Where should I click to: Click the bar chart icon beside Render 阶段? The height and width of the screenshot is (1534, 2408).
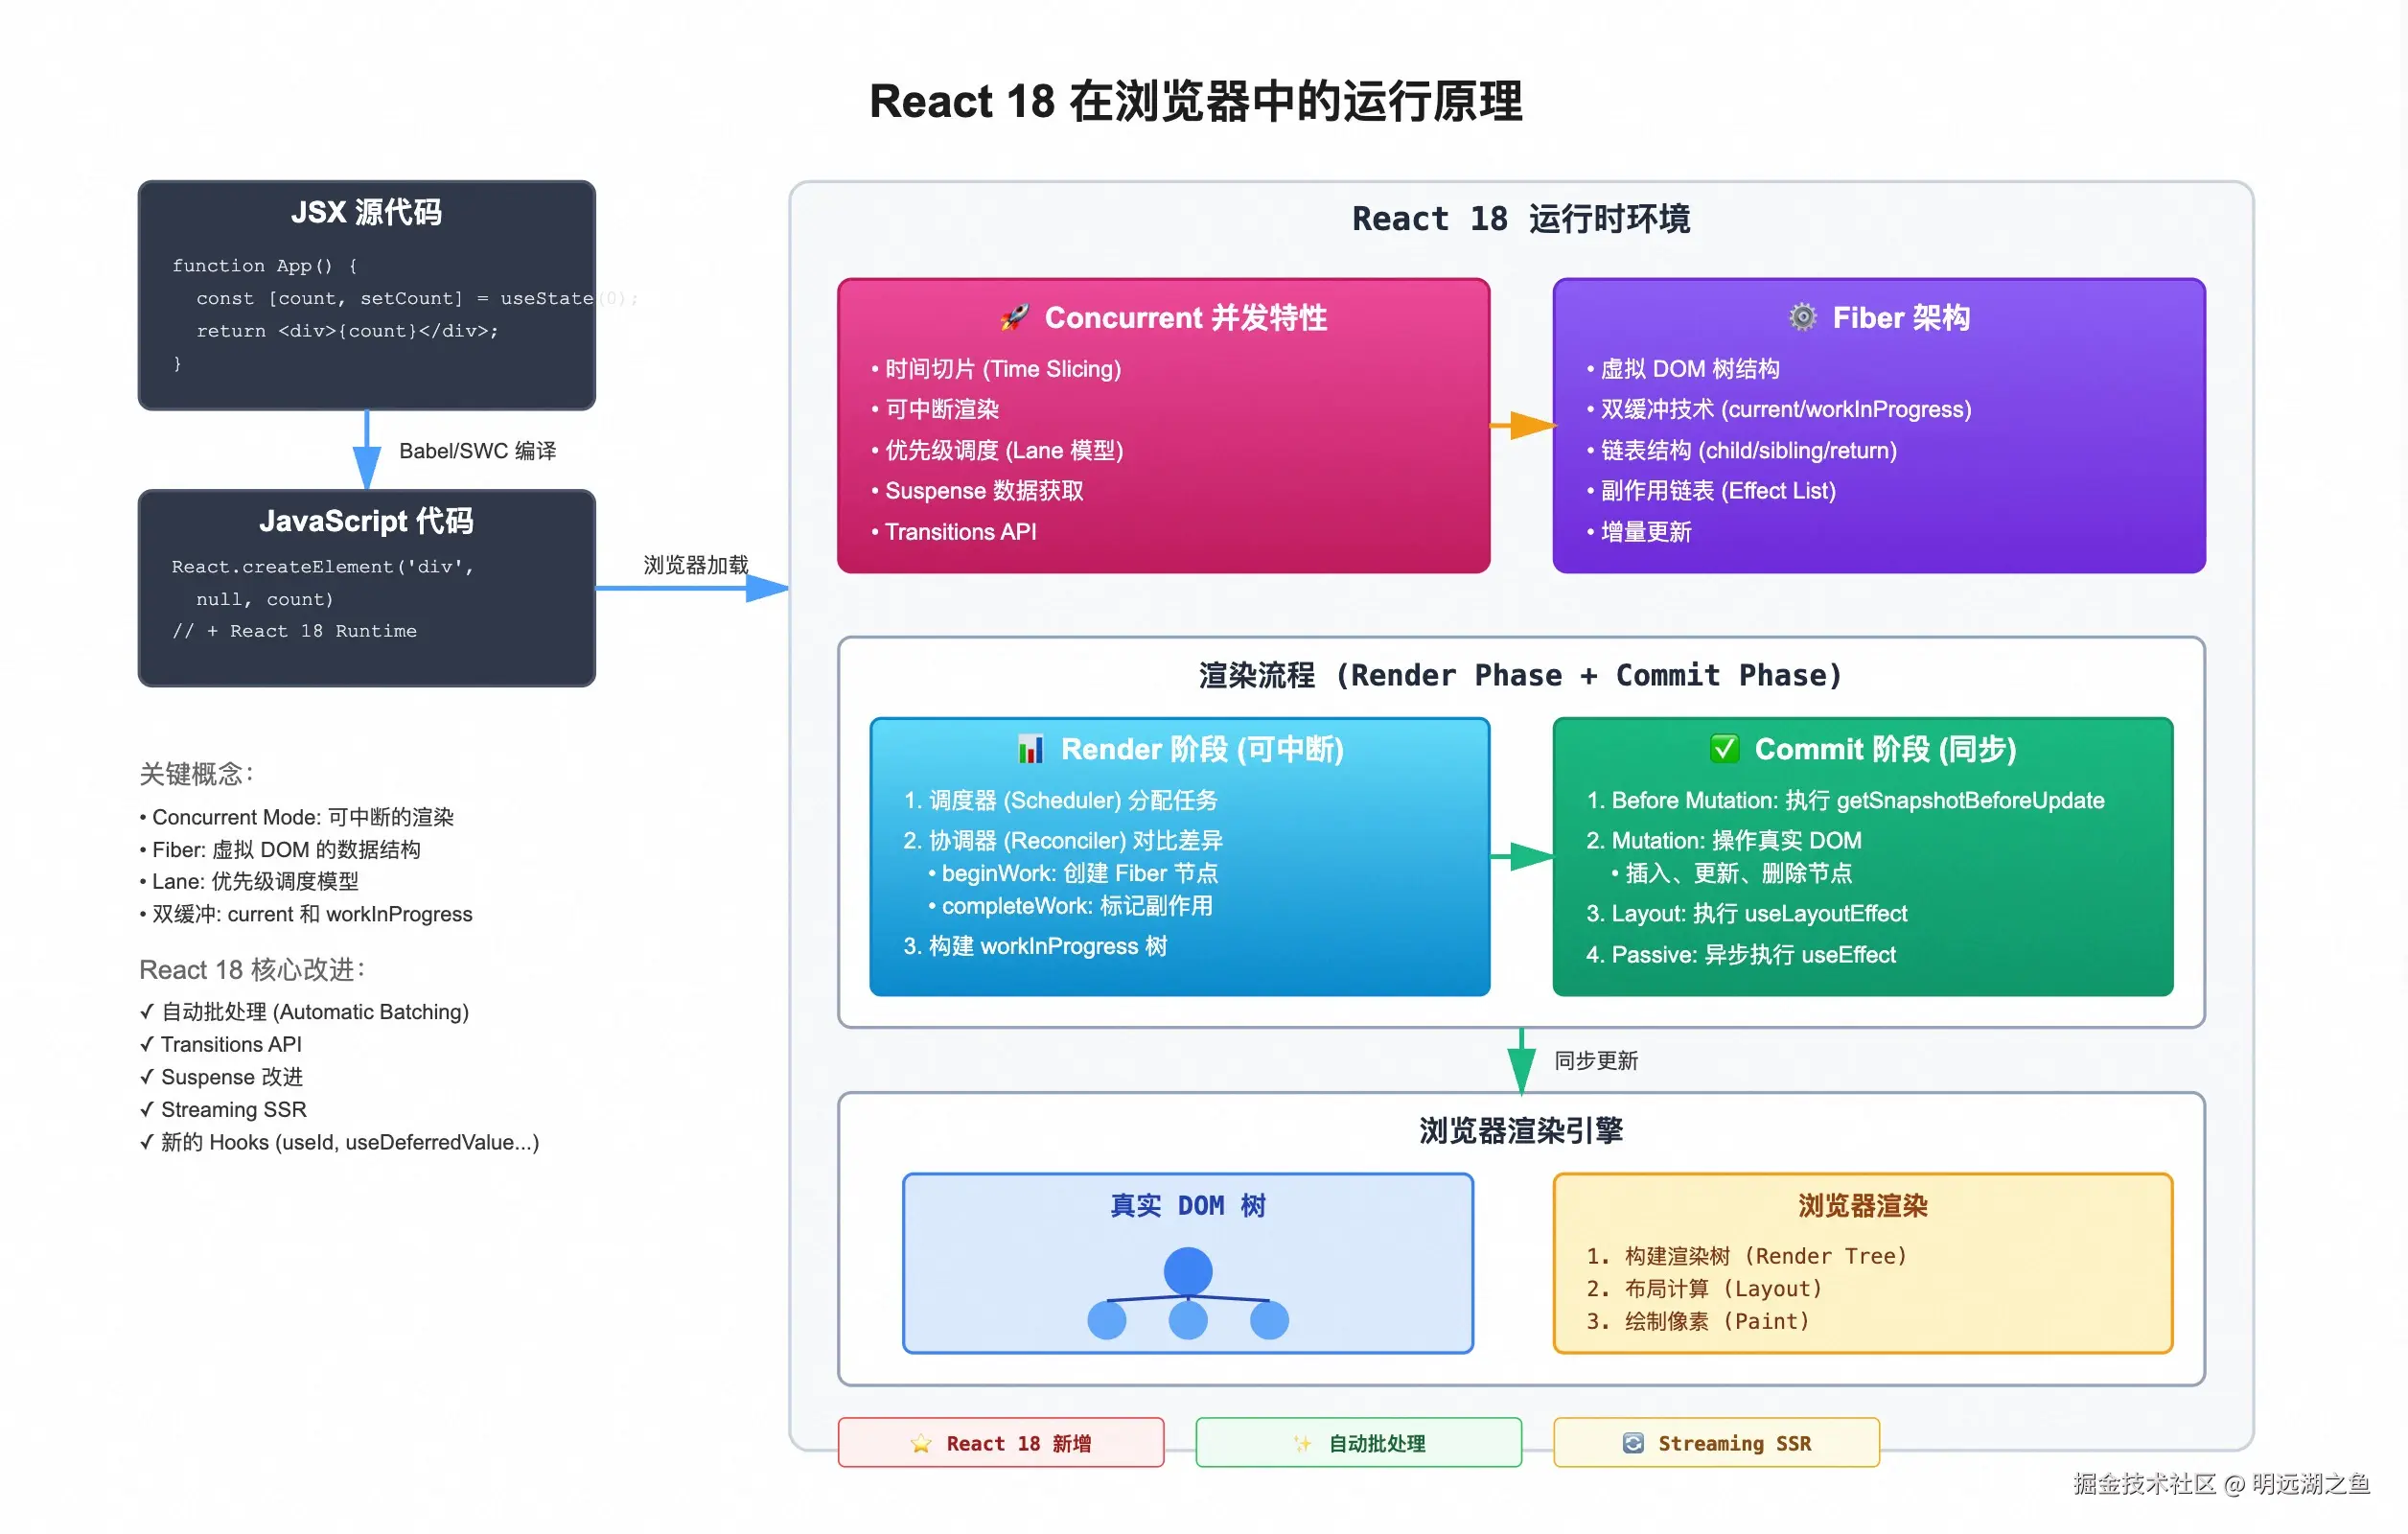coord(1030,748)
